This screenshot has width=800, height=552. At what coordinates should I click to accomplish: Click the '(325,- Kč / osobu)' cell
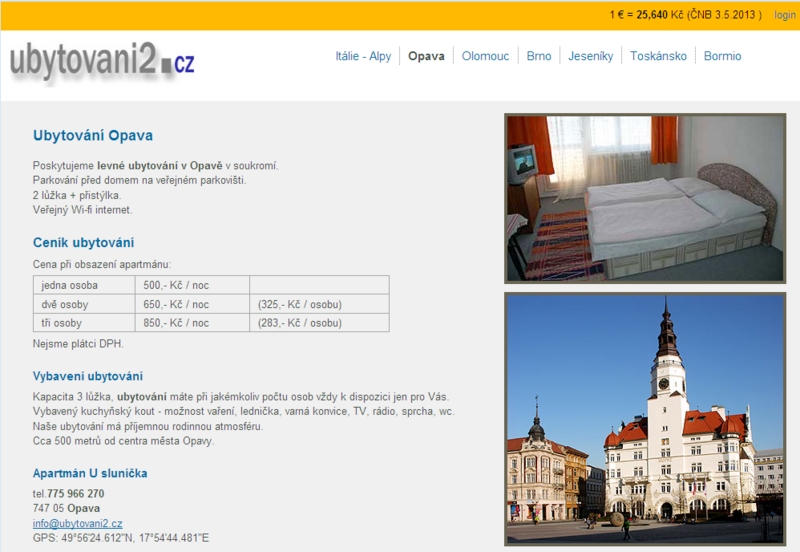pyautogui.click(x=319, y=304)
